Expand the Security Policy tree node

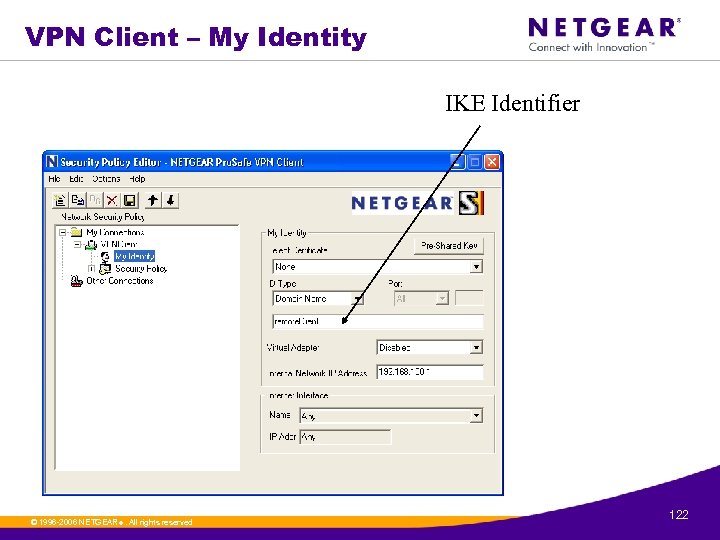91,269
